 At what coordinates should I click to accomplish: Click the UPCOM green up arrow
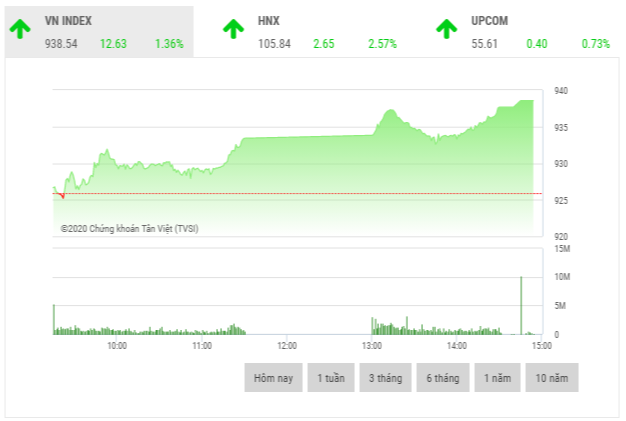[x=446, y=29]
